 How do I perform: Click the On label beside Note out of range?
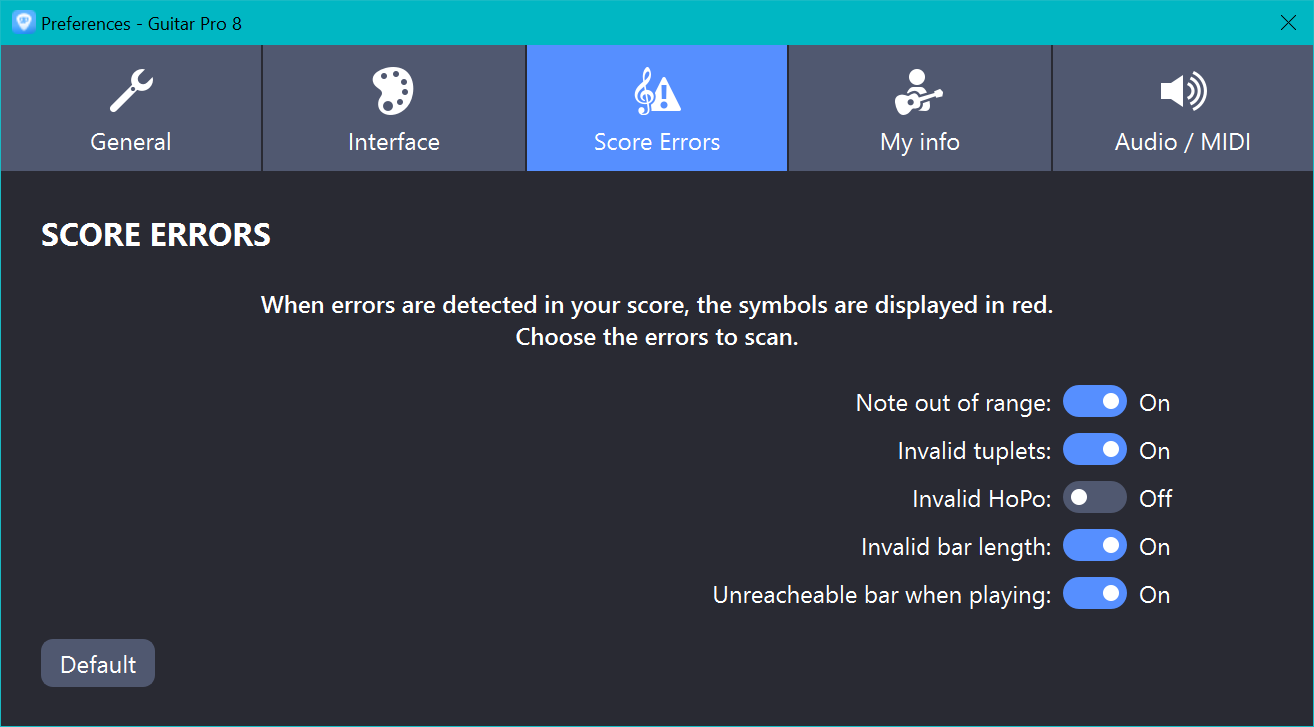[x=1155, y=402]
